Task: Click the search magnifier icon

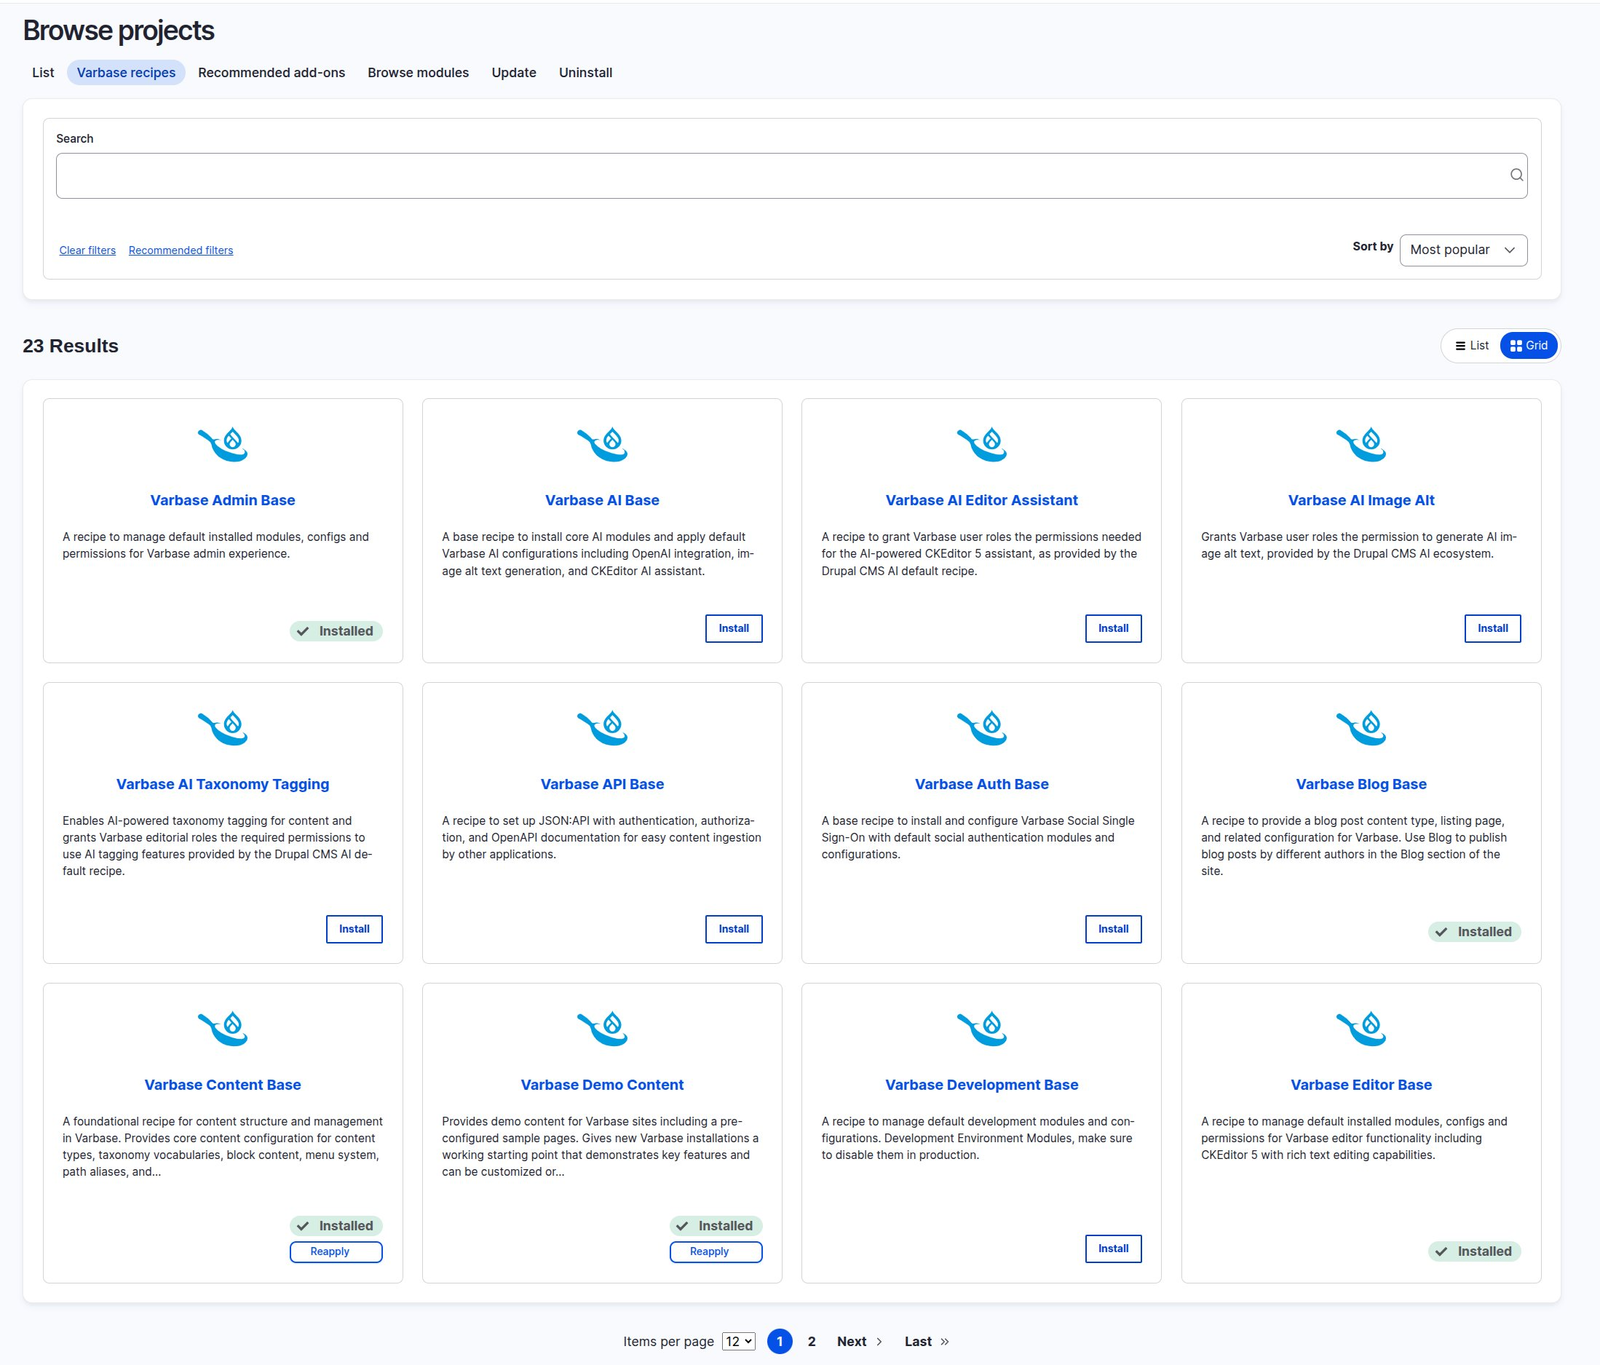Action: [x=1516, y=175]
